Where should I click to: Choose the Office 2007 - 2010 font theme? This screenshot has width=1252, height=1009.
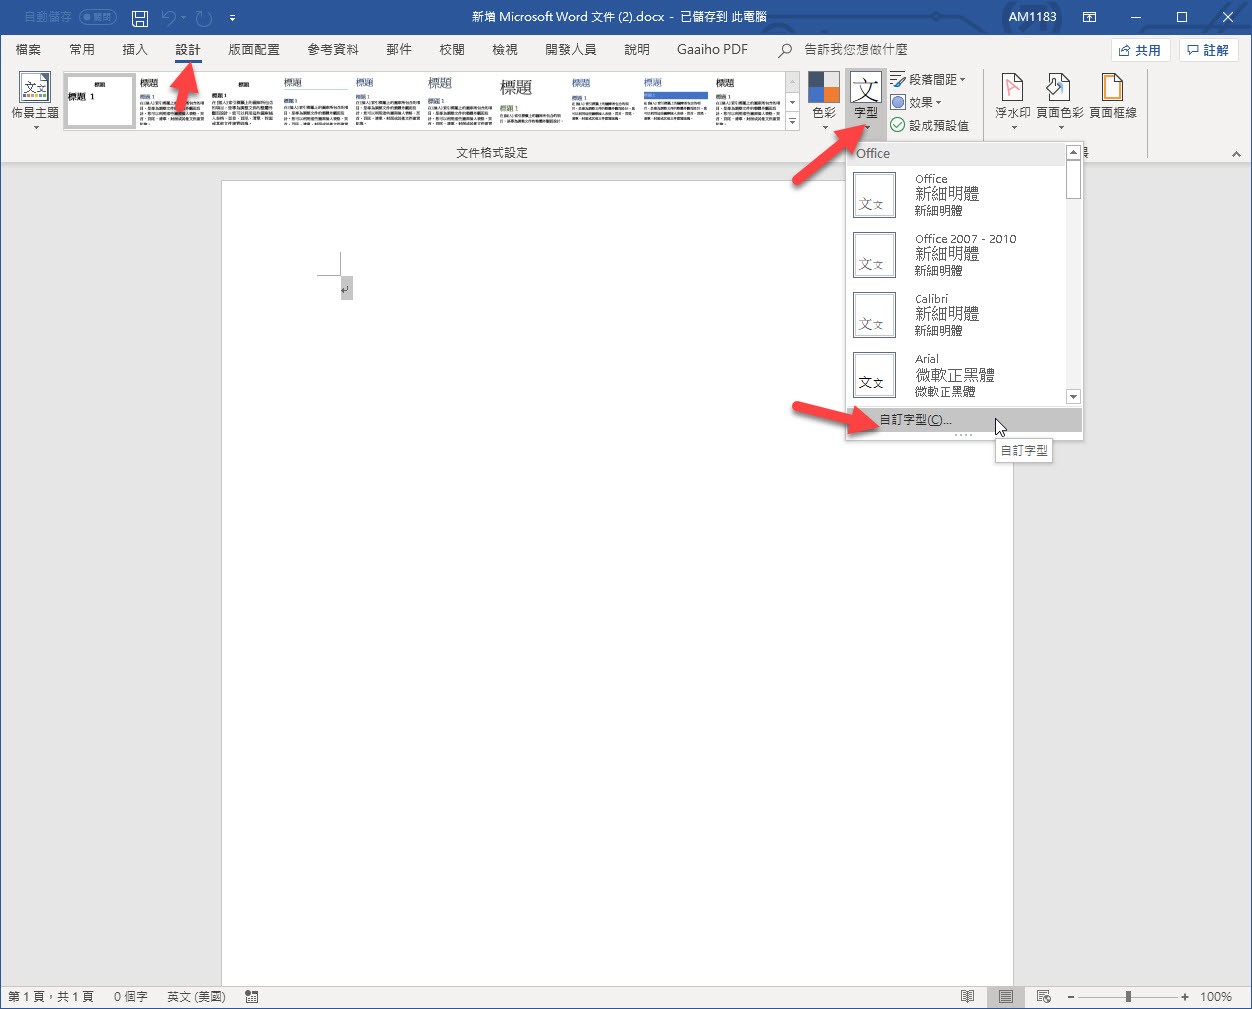point(957,255)
